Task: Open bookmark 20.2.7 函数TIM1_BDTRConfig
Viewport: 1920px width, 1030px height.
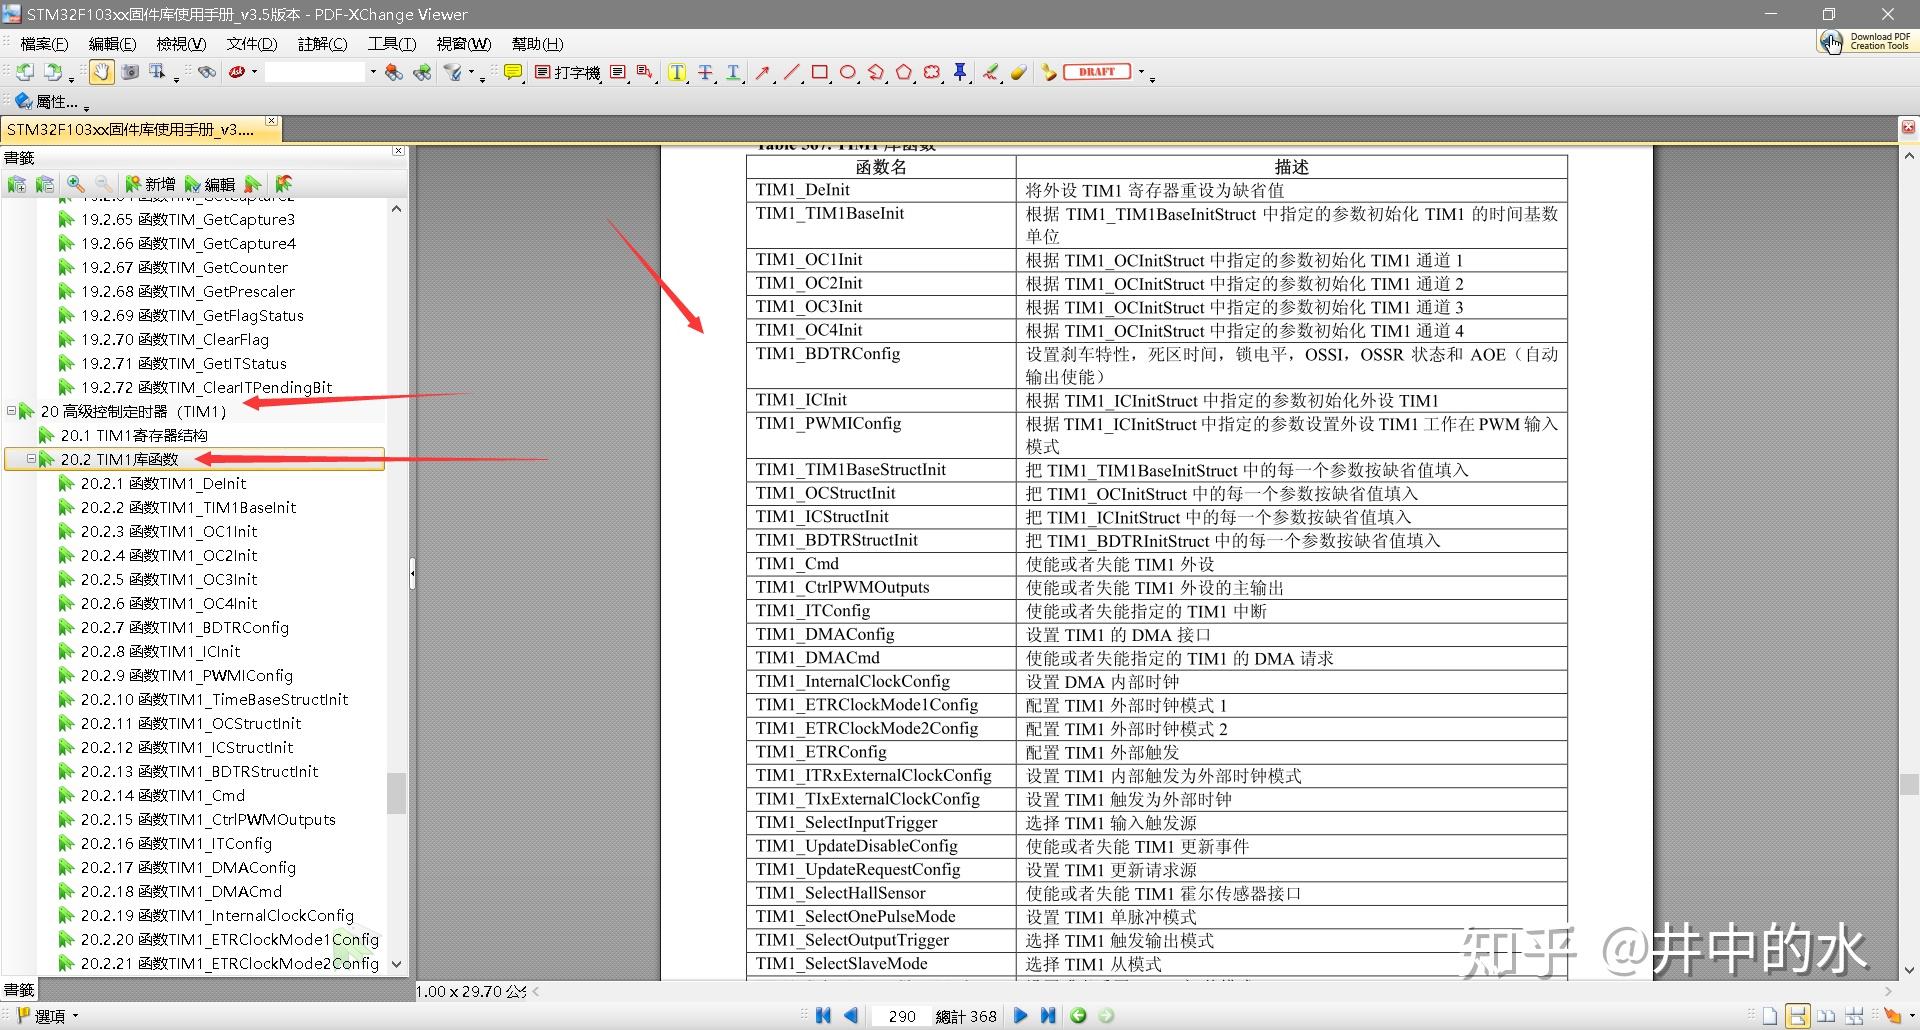Action: [x=185, y=627]
